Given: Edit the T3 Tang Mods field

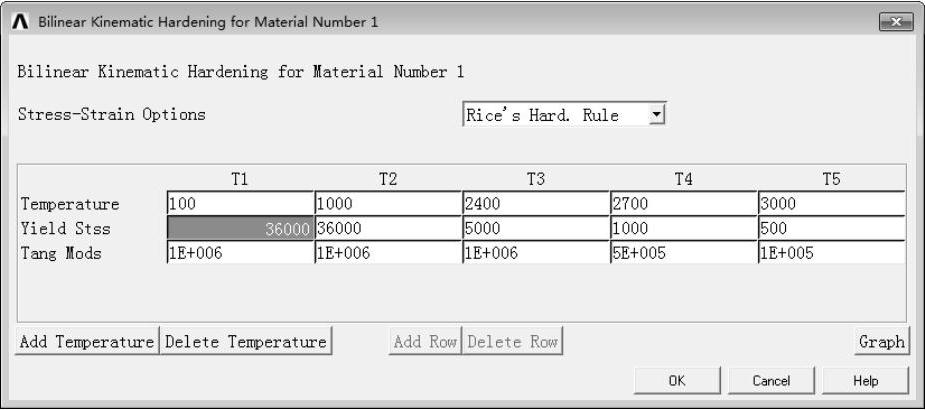Looking at the screenshot, I should 537,253.
